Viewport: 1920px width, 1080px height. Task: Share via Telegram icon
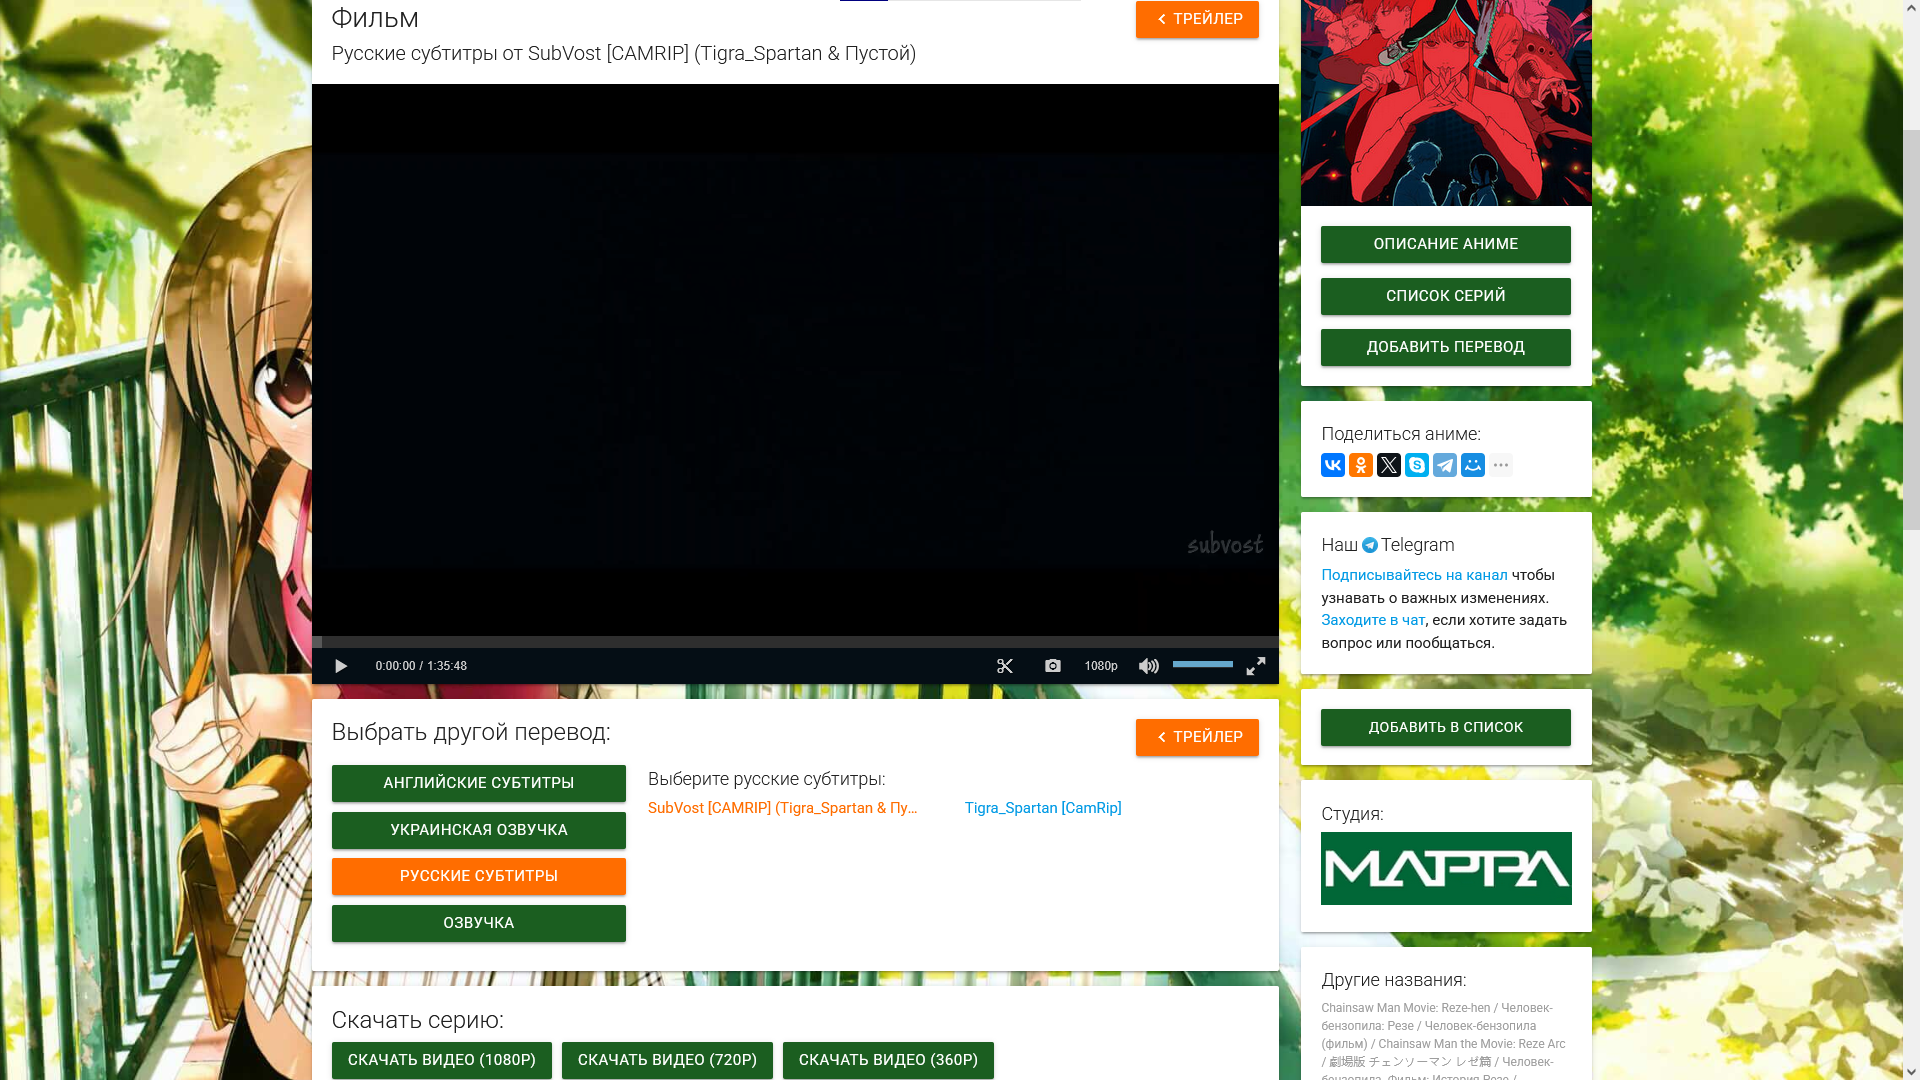pos(1445,465)
